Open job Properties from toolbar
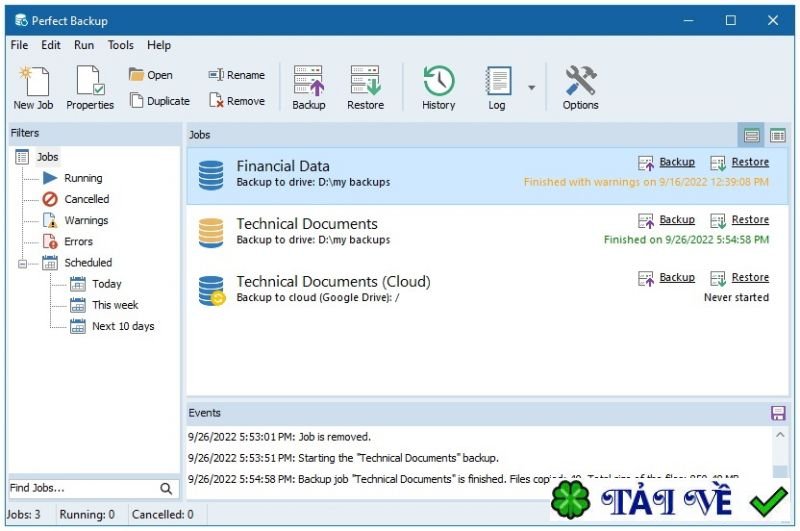This screenshot has height=531, width=800. point(90,88)
